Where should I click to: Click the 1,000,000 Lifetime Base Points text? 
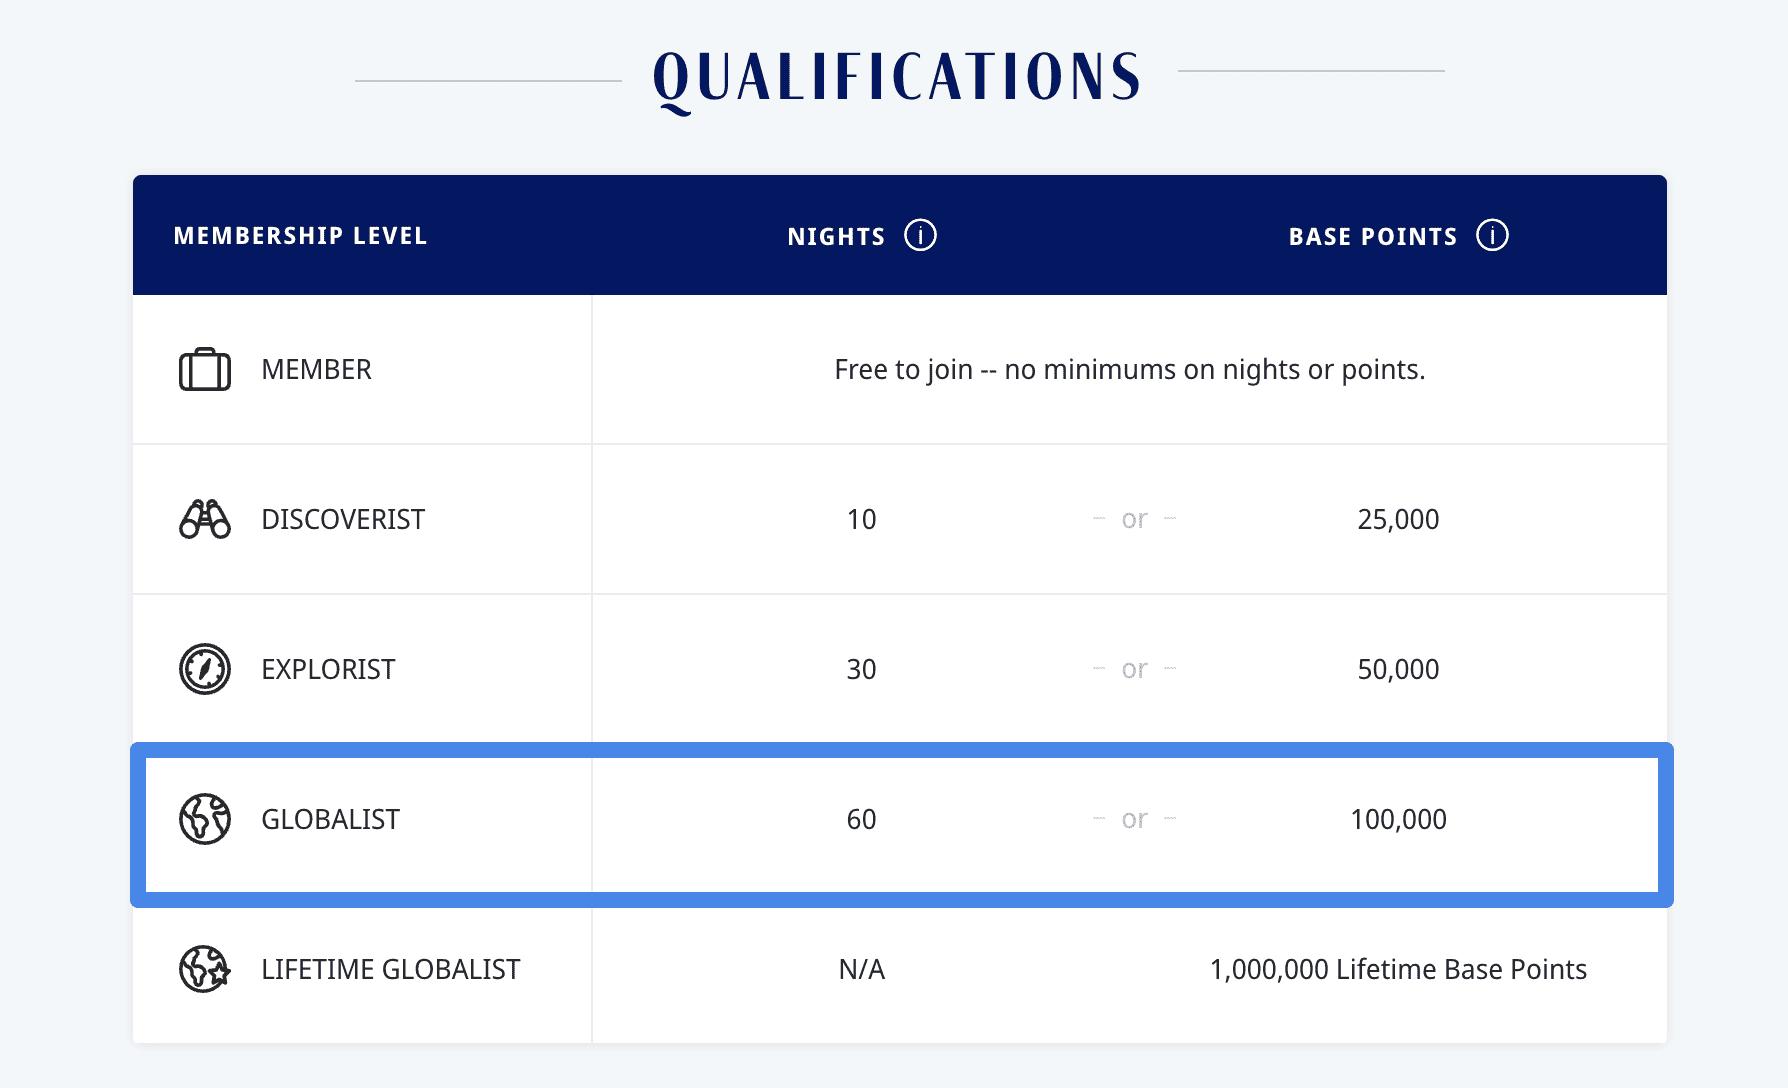(x=1398, y=968)
